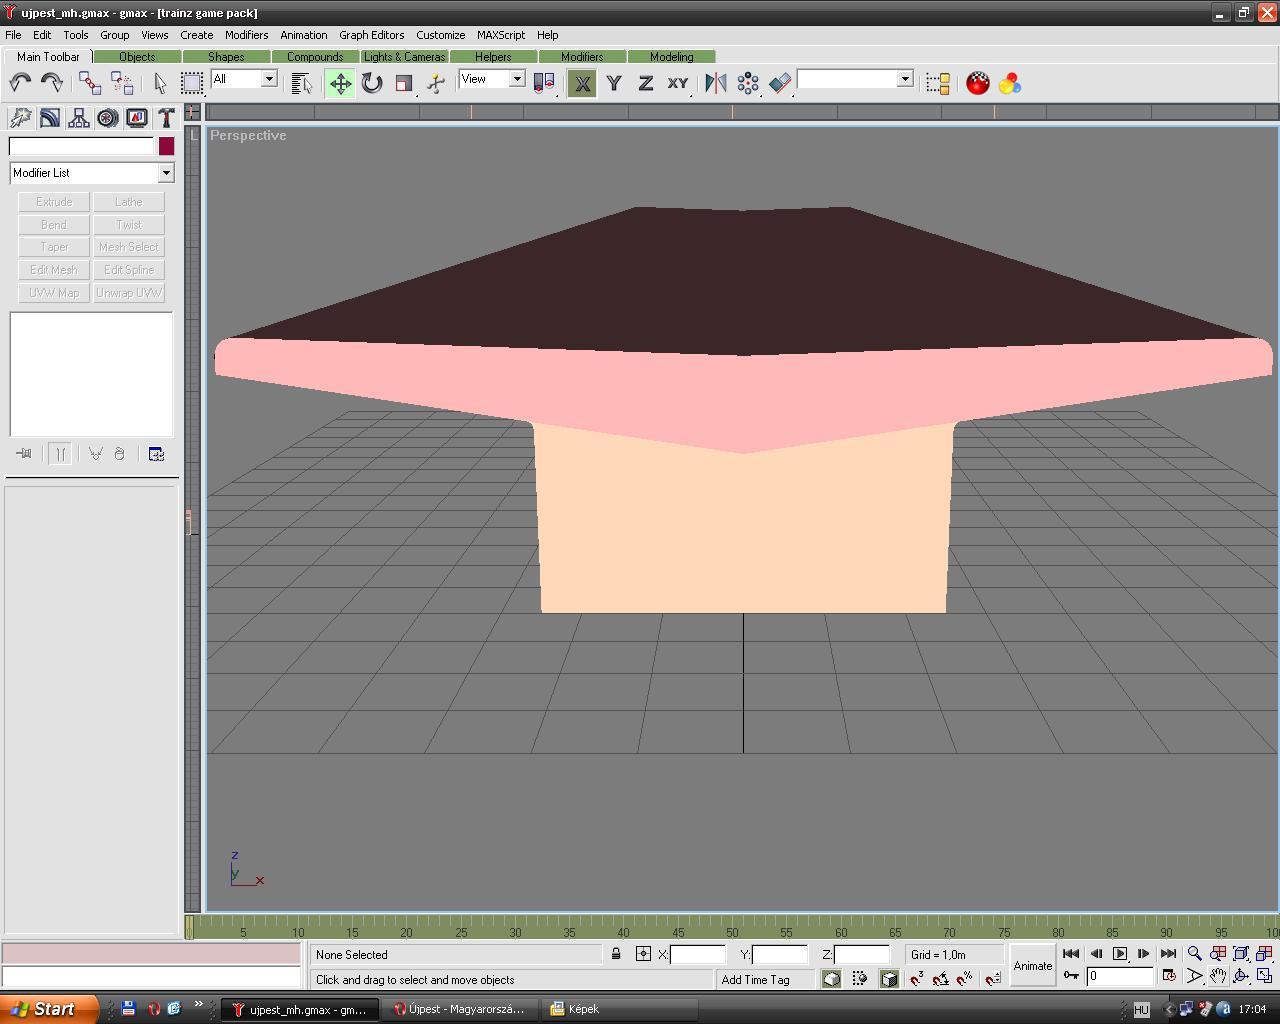1280x1024 pixels.
Task: Toggle the Restrict to Z axis button
Action: pyautogui.click(x=646, y=84)
